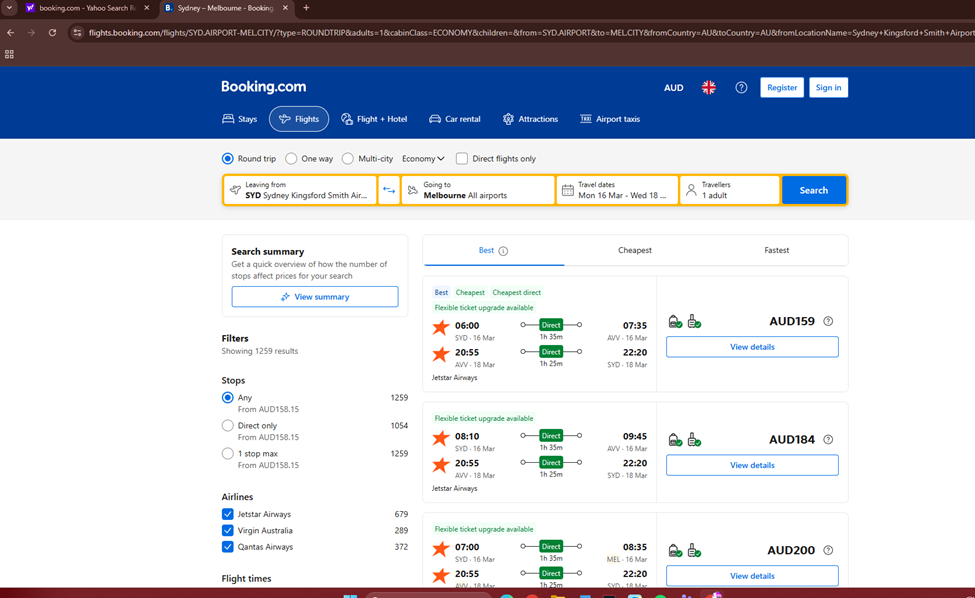This screenshot has width=975, height=598.
Task: Click the Sign in button
Action: coord(829,88)
